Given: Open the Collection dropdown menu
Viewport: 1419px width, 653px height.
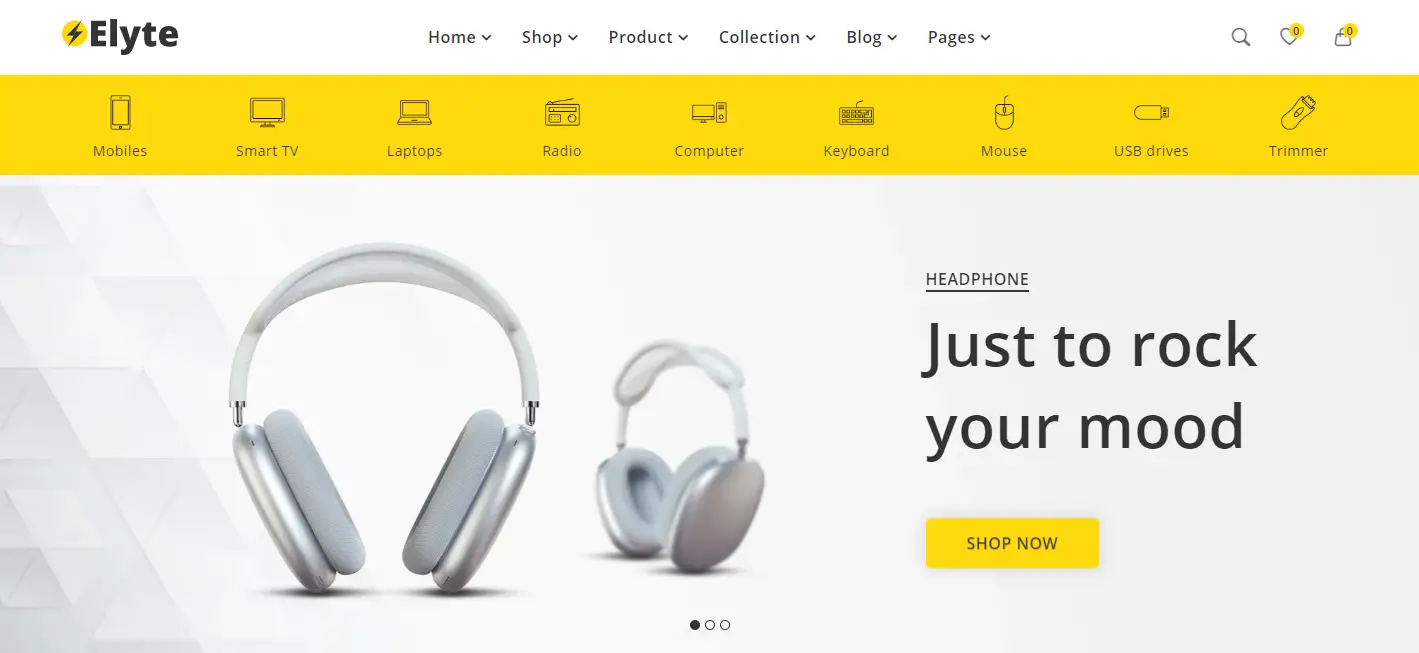Looking at the screenshot, I should [x=767, y=37].
